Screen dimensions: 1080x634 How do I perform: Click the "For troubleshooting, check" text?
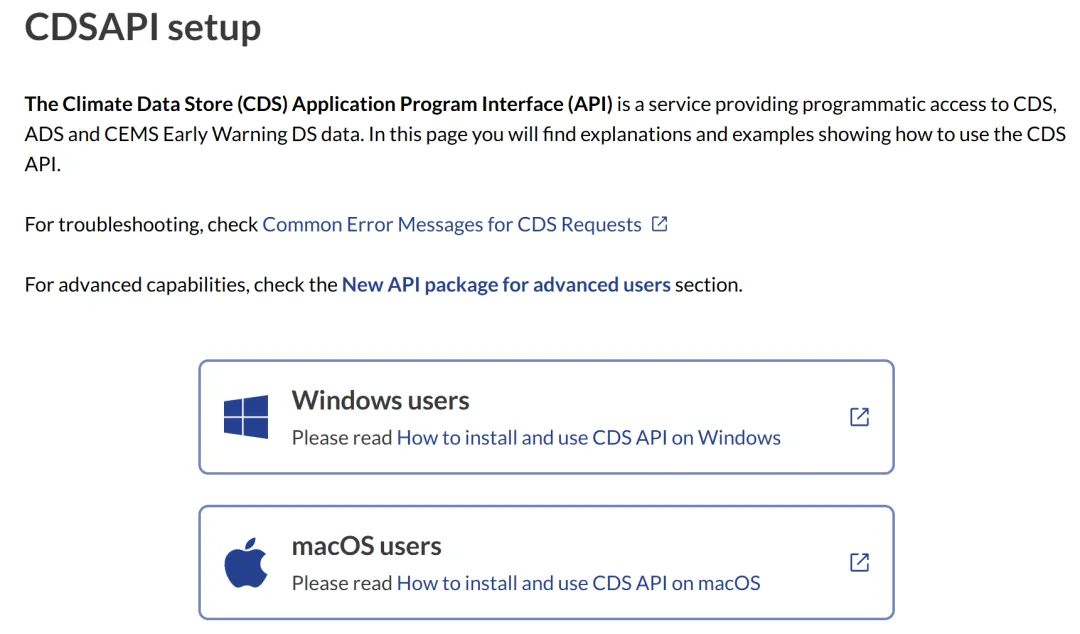(141, 225)
